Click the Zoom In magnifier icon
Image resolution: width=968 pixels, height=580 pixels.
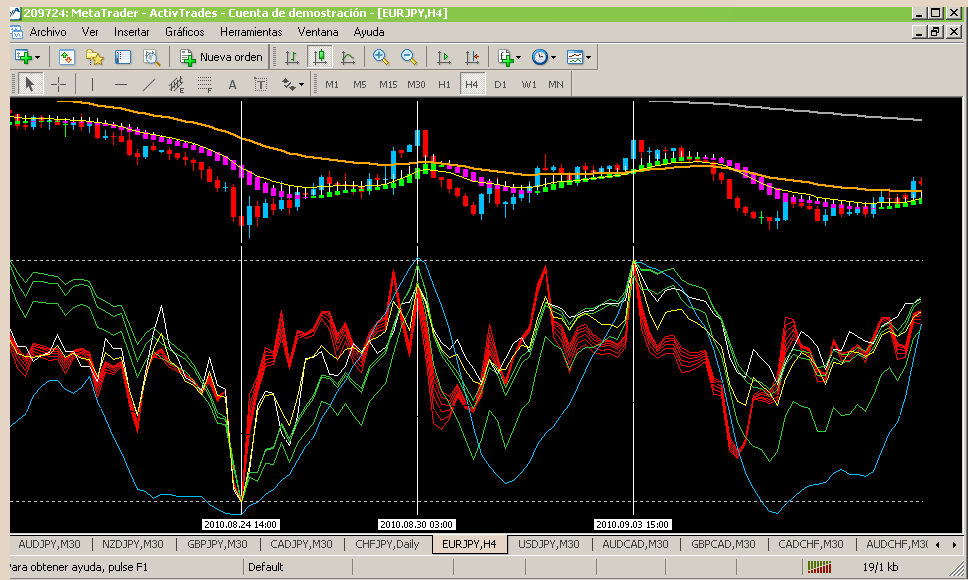380,58
